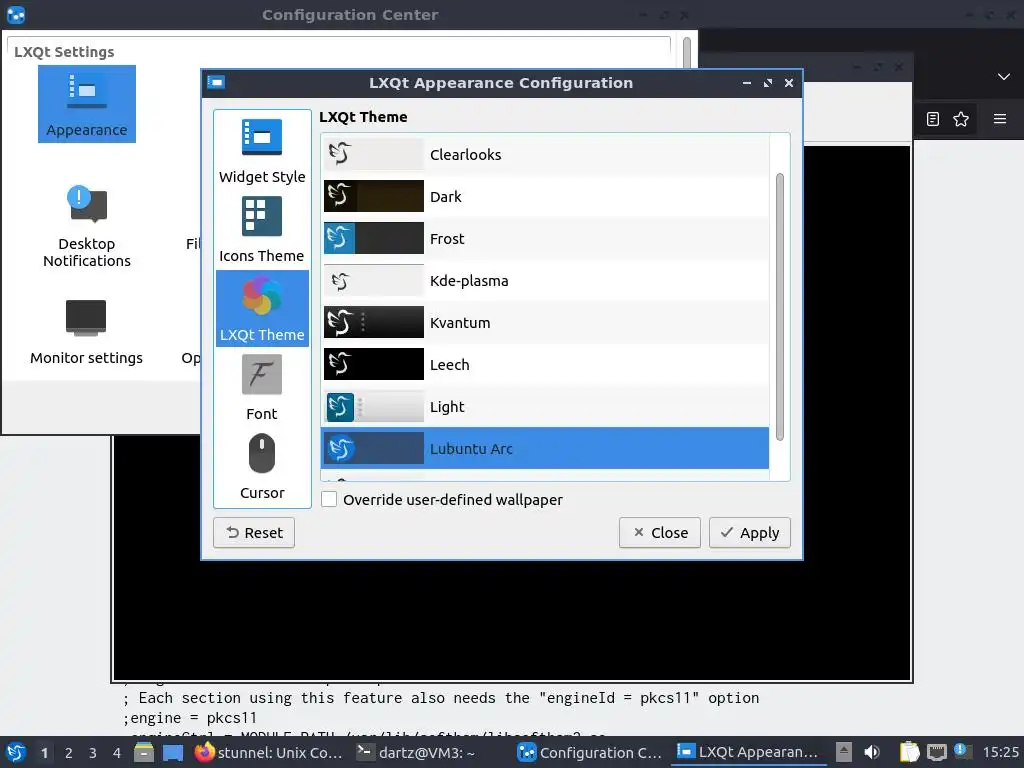Image resolution: width=1024 pixels, height=768 pixels.
Task: Open the volume control tray icon
Action: coord(872,752)
